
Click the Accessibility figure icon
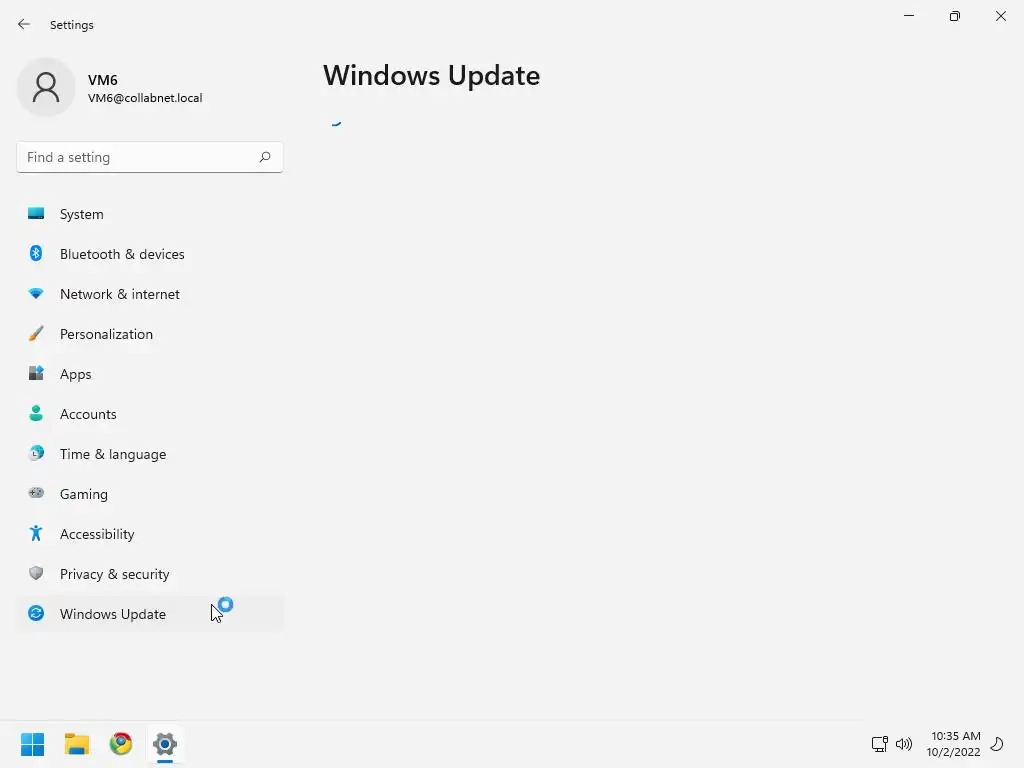coord(36,534)
